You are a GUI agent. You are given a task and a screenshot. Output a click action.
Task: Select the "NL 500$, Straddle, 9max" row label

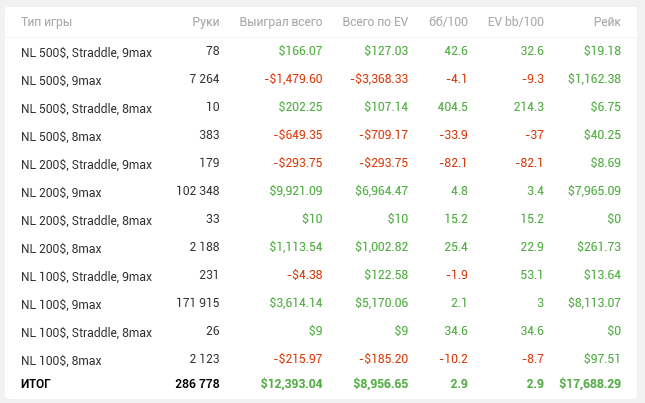(x=86, y=51)
